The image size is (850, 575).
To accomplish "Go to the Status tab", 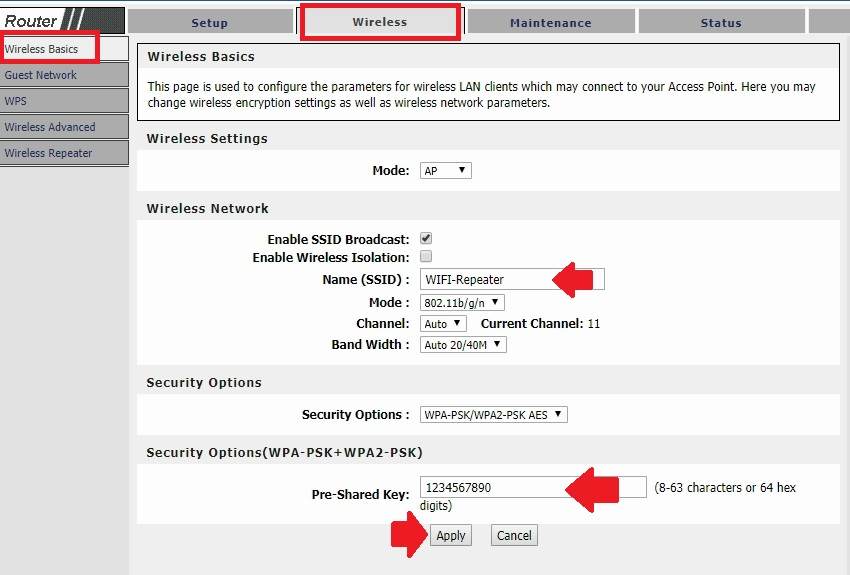I will [x=721, y=22].
